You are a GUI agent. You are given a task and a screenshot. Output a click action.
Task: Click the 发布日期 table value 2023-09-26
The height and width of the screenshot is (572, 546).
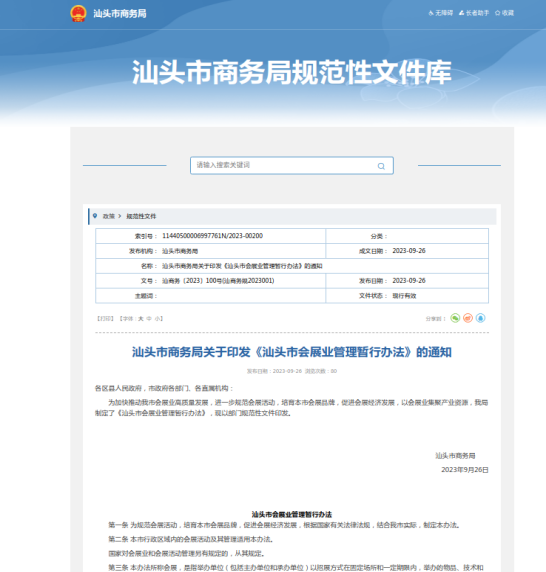pyautogui.click(x=409, y=281)
